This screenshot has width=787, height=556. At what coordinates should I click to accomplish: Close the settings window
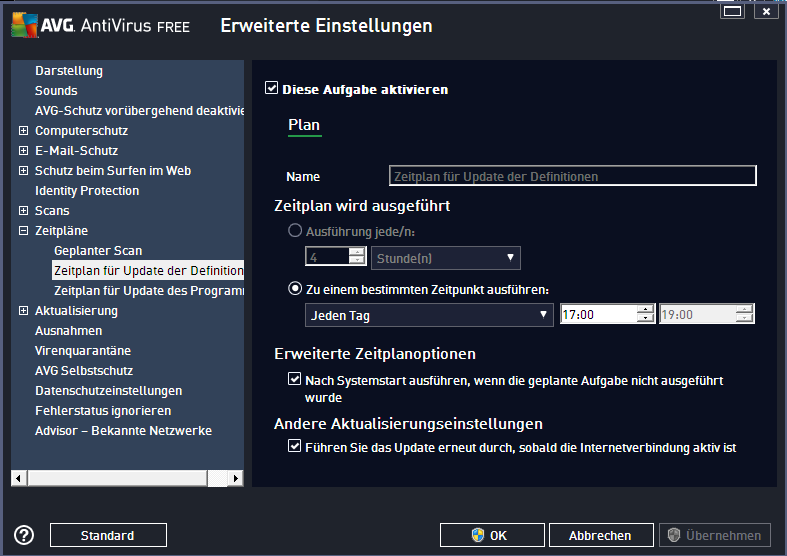point(766,11)
